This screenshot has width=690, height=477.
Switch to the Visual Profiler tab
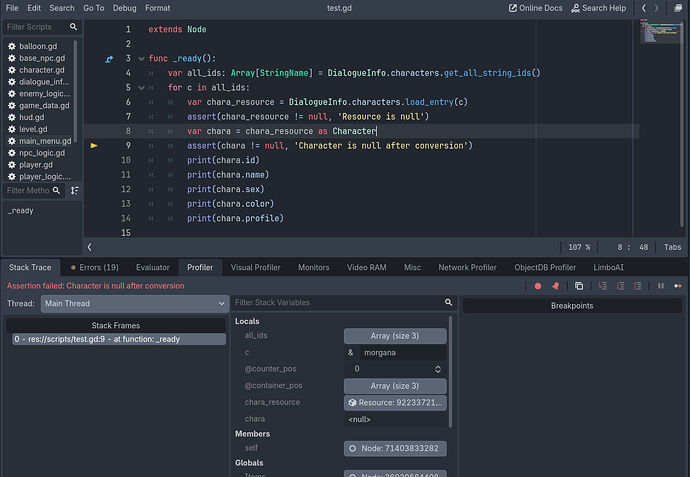click(x=255, y=268)
